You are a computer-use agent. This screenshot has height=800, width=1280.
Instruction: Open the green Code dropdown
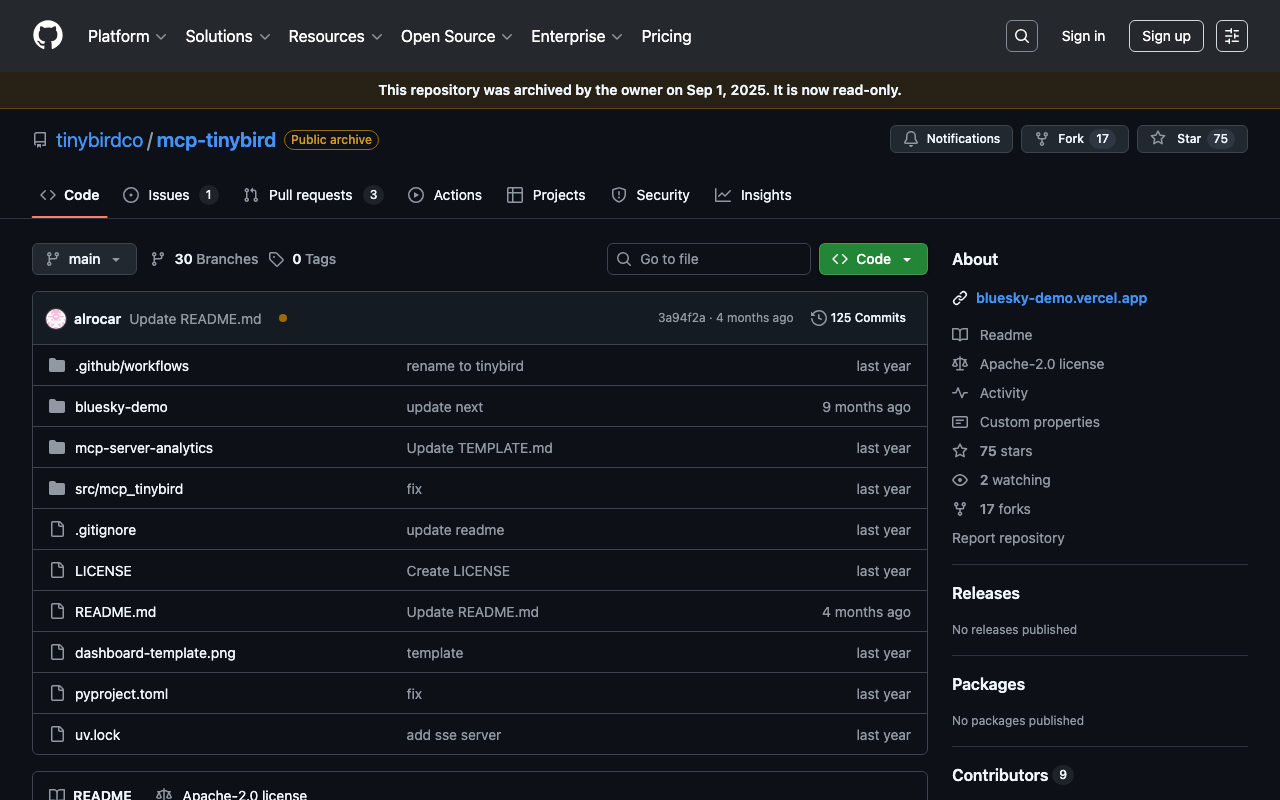[x=873, y=259]
